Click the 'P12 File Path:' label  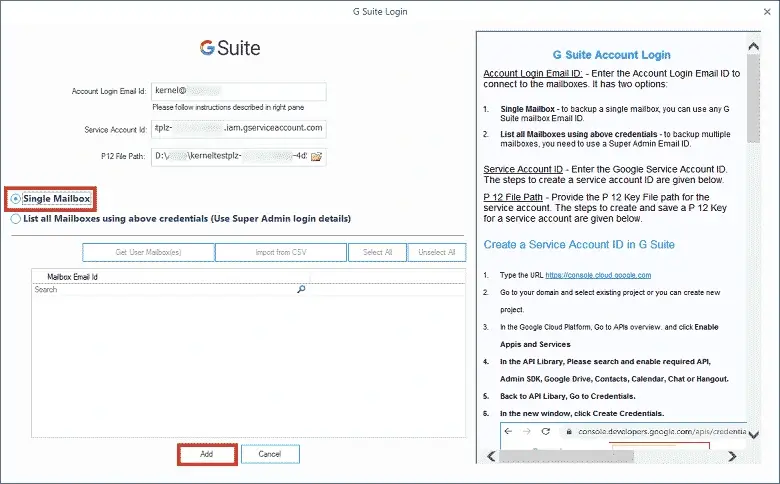(x=123, y=156)
